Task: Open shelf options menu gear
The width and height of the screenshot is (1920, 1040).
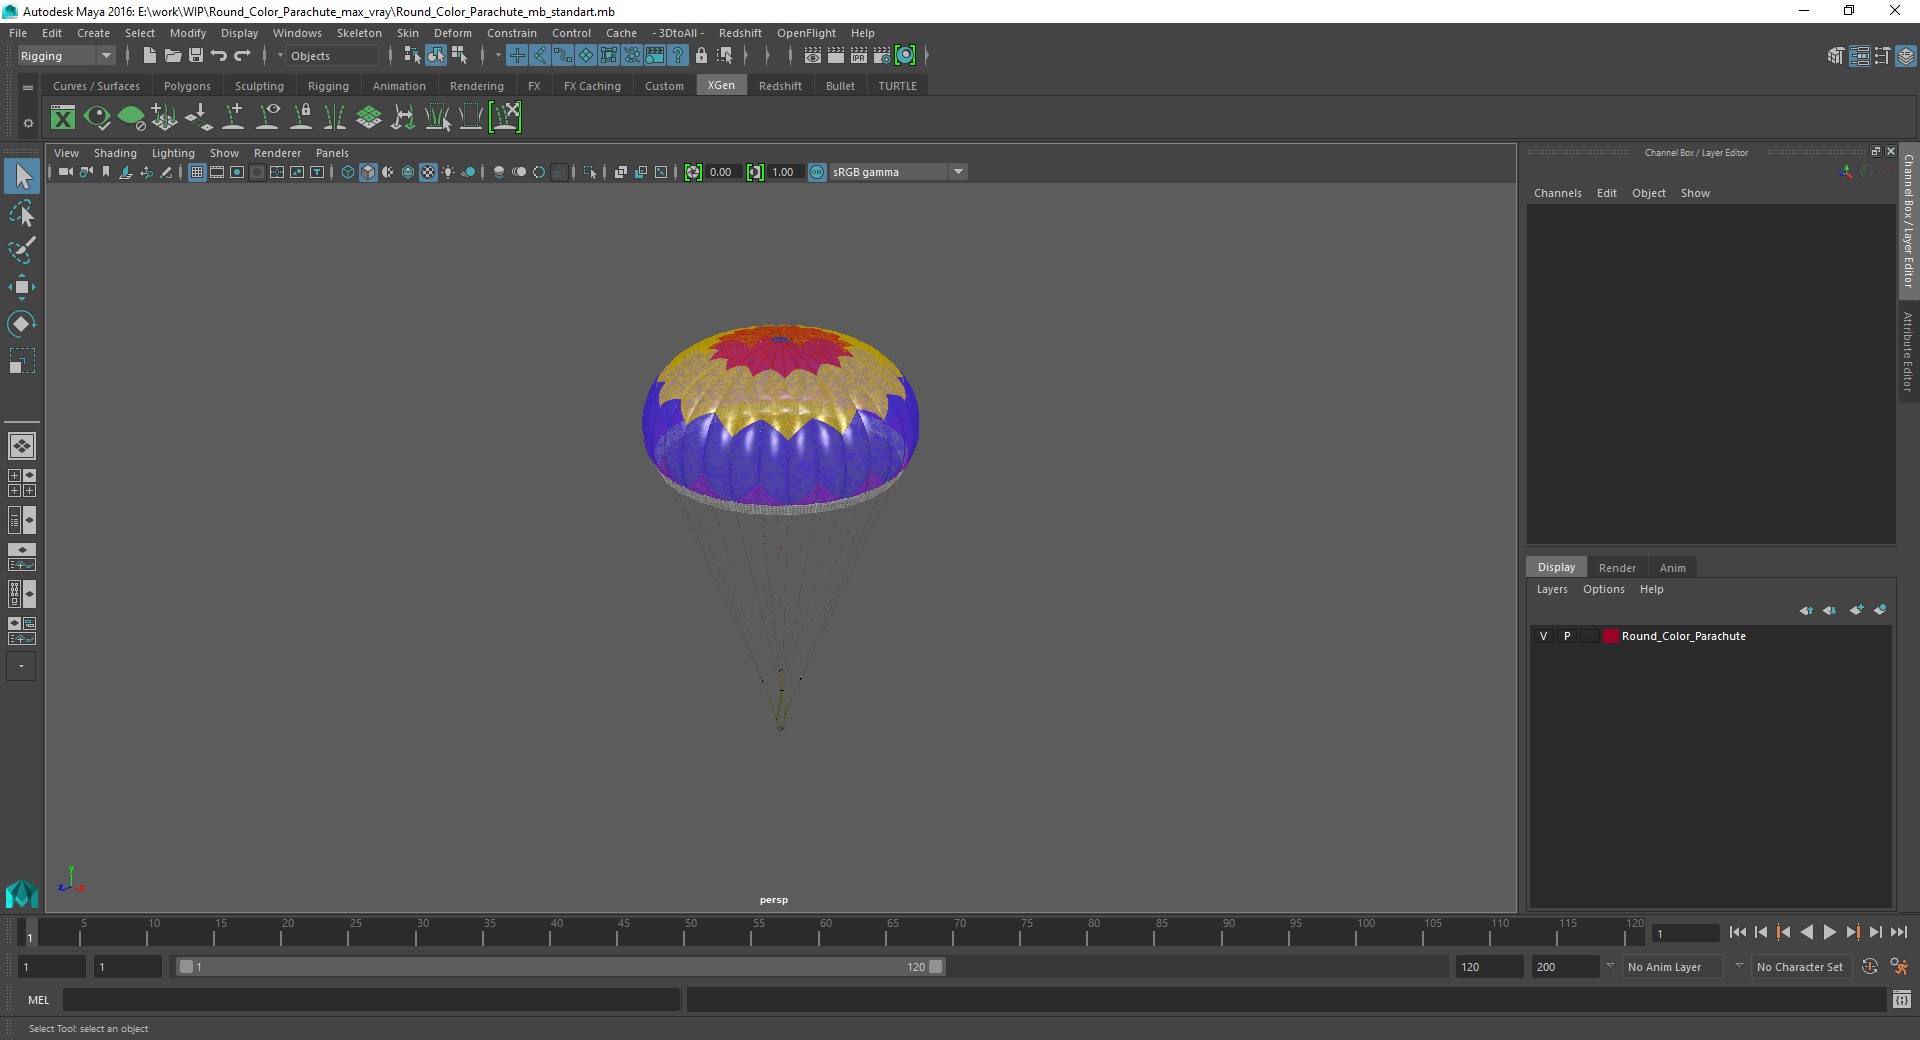Action: [x=28, y=123]
